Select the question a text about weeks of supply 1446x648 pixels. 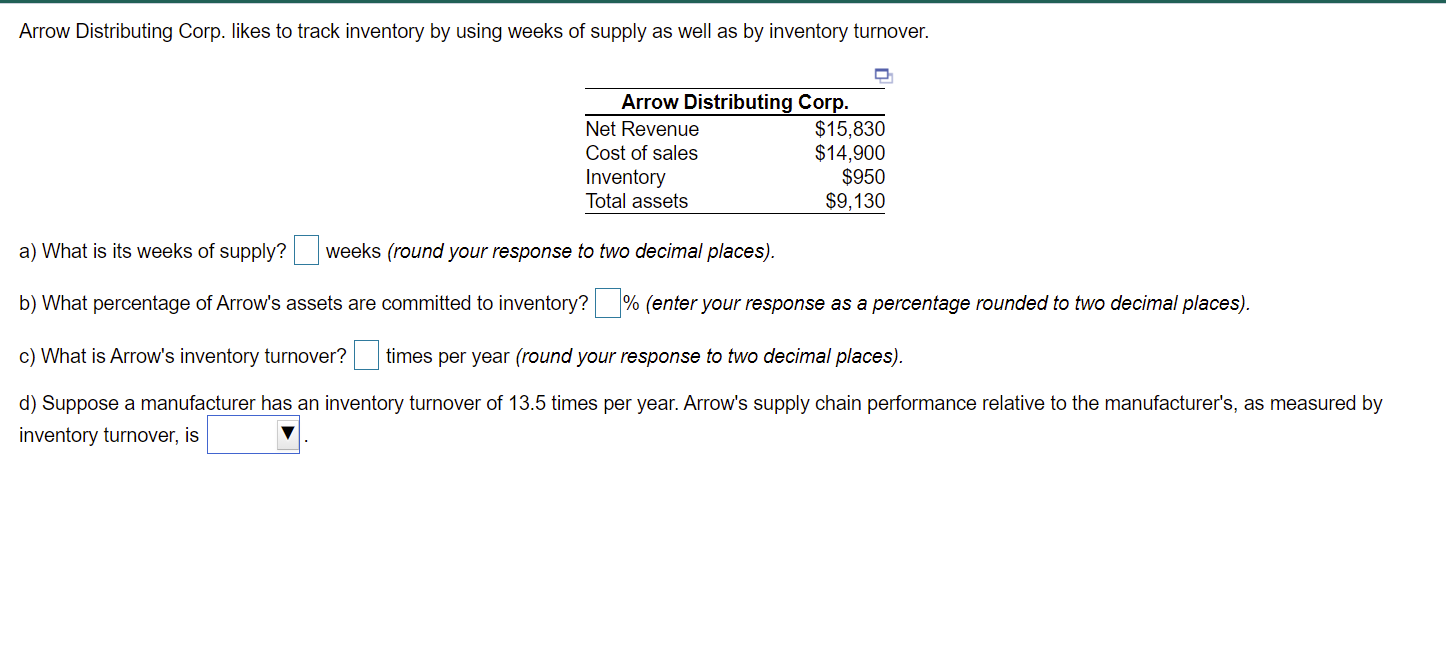(x=150, y=250)
